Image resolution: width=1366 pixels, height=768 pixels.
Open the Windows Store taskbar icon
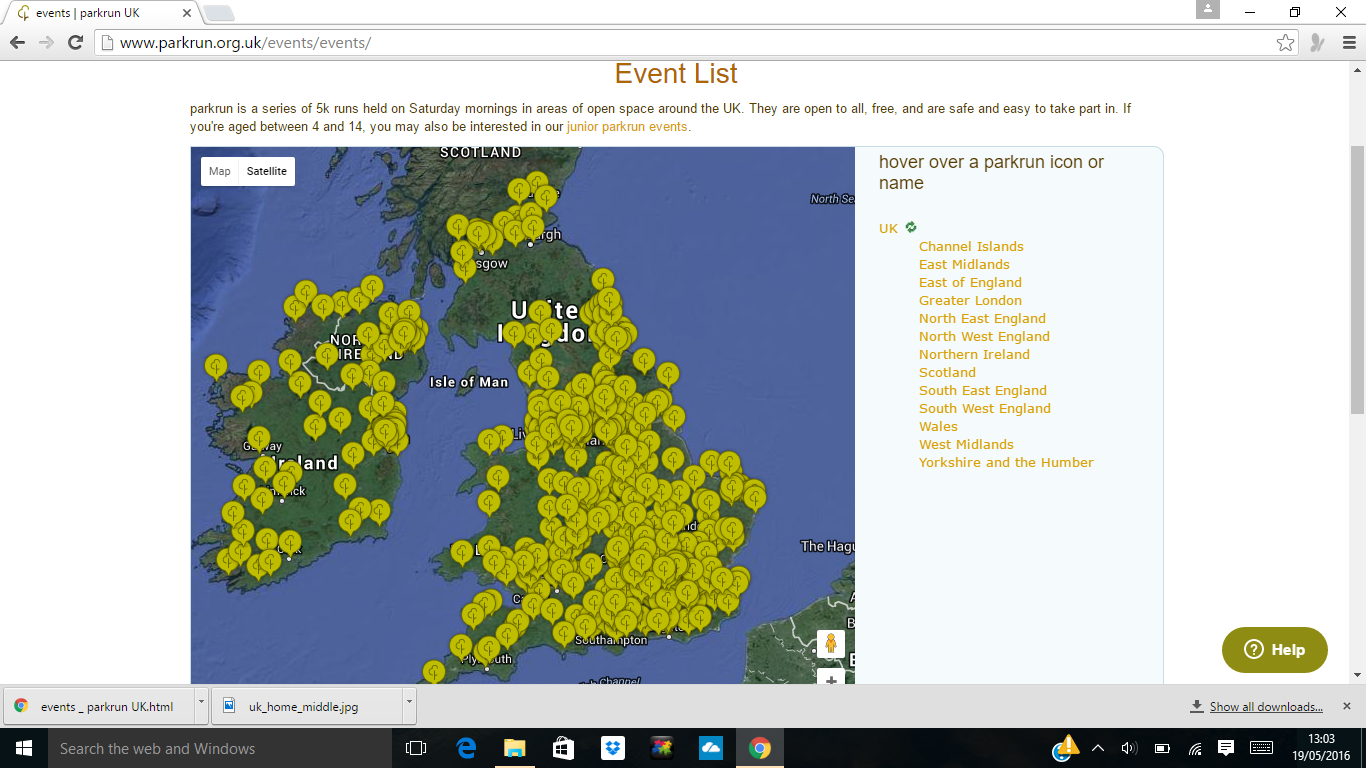pos(563,748)
